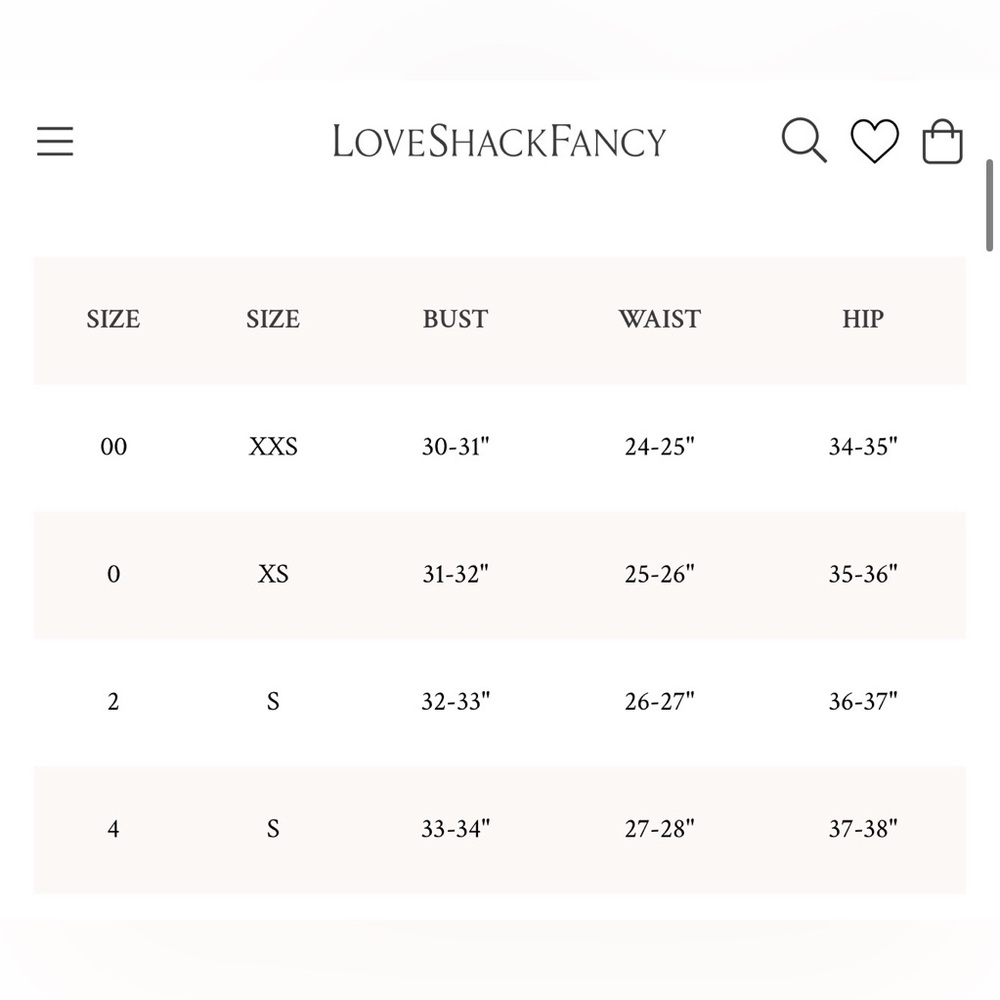Click the 33-34" bust measurement
This screenshot has width=1000, height=1000.
tap(455, 829)
